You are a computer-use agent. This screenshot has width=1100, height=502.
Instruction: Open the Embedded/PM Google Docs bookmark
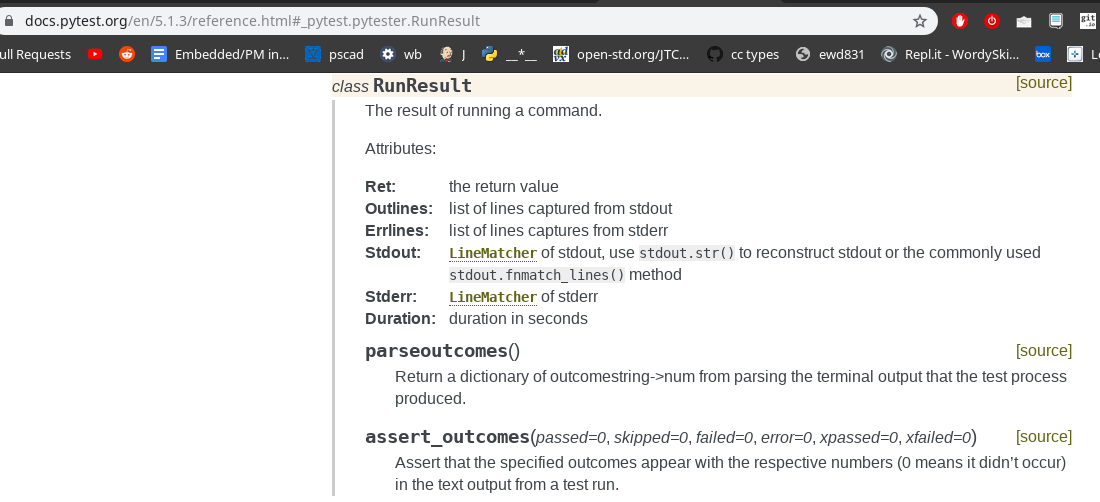point(220,54)
